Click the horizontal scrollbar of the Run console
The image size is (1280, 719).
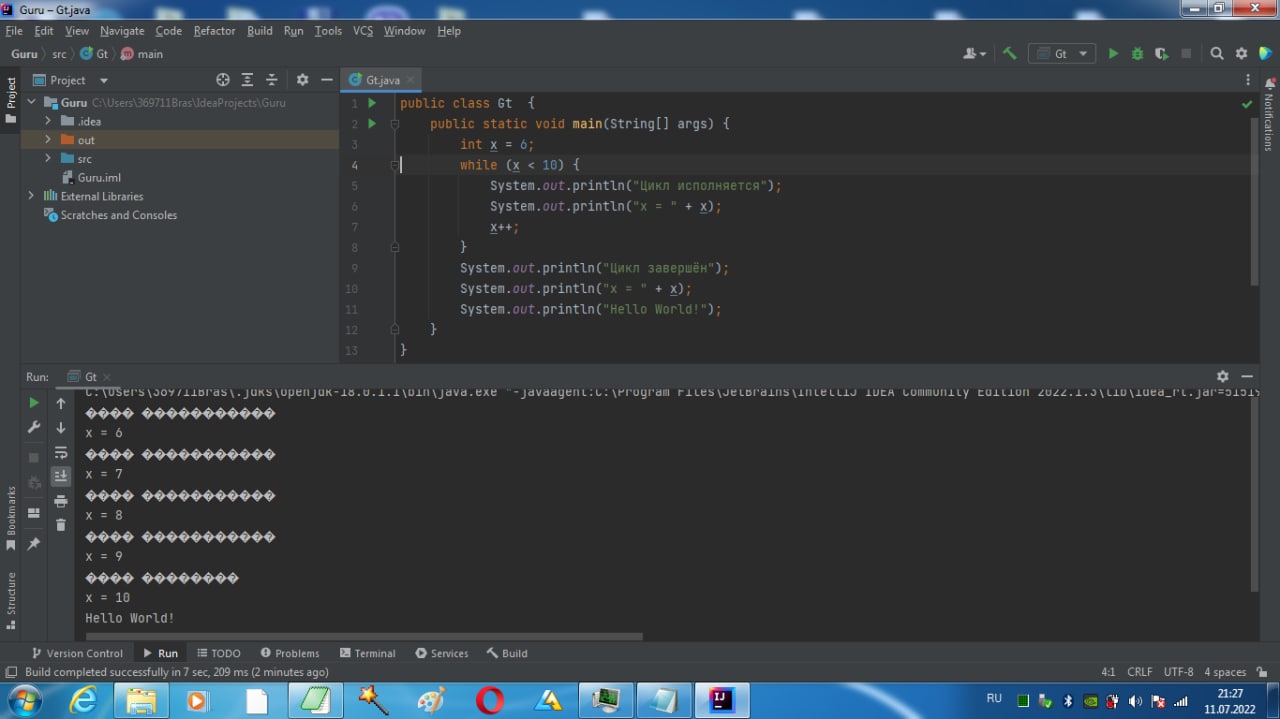click(x=364, y=636)
